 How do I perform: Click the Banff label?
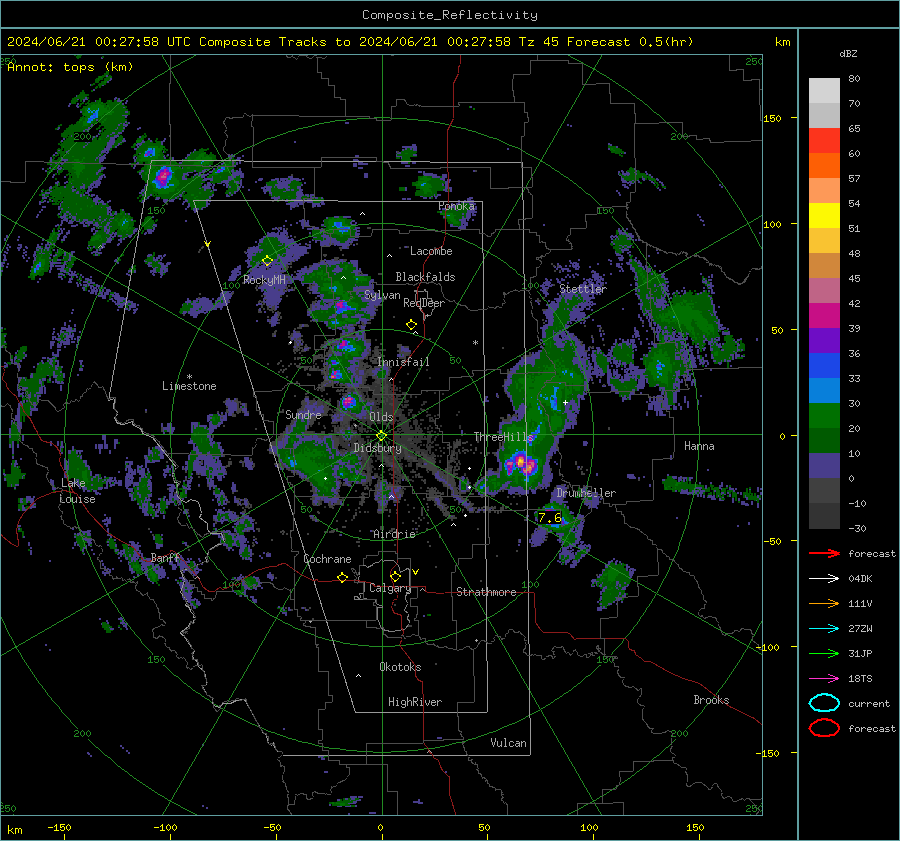tap(165, 558)
